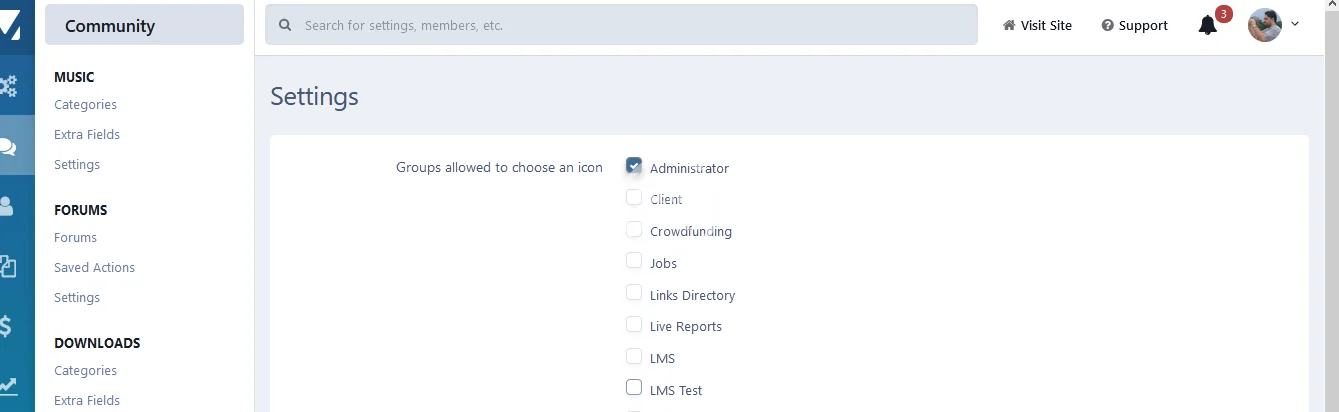Click the Visit Site link
Image resolution: width=1339 pixels, height=412 pixels.
(1037, 26)
